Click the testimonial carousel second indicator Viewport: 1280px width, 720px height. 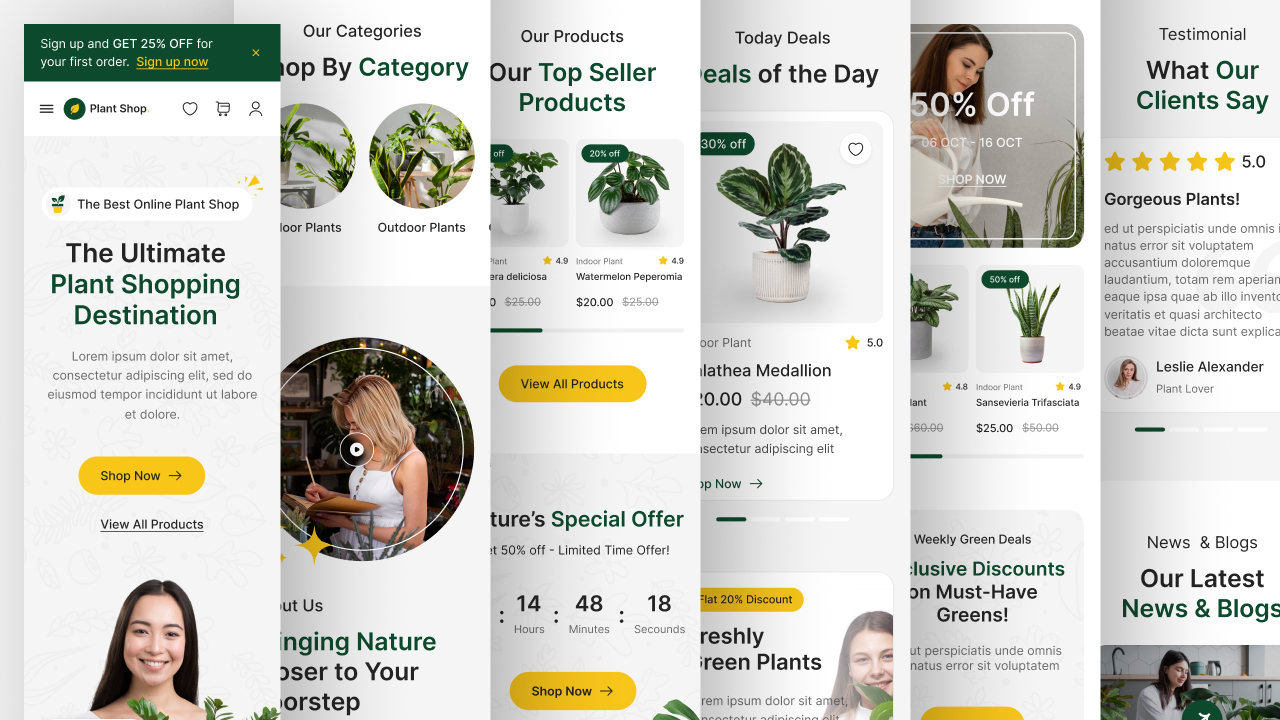pos(1184,429)
